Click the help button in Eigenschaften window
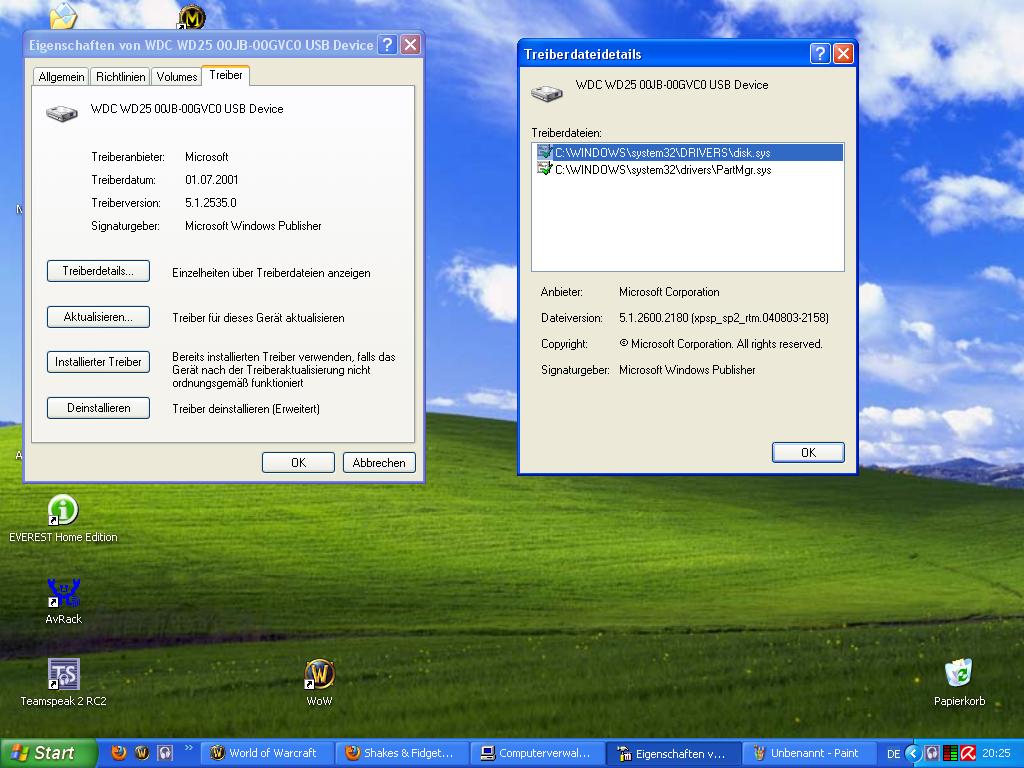The width and height of the screenshot is (1024, 768). (387, 44)
